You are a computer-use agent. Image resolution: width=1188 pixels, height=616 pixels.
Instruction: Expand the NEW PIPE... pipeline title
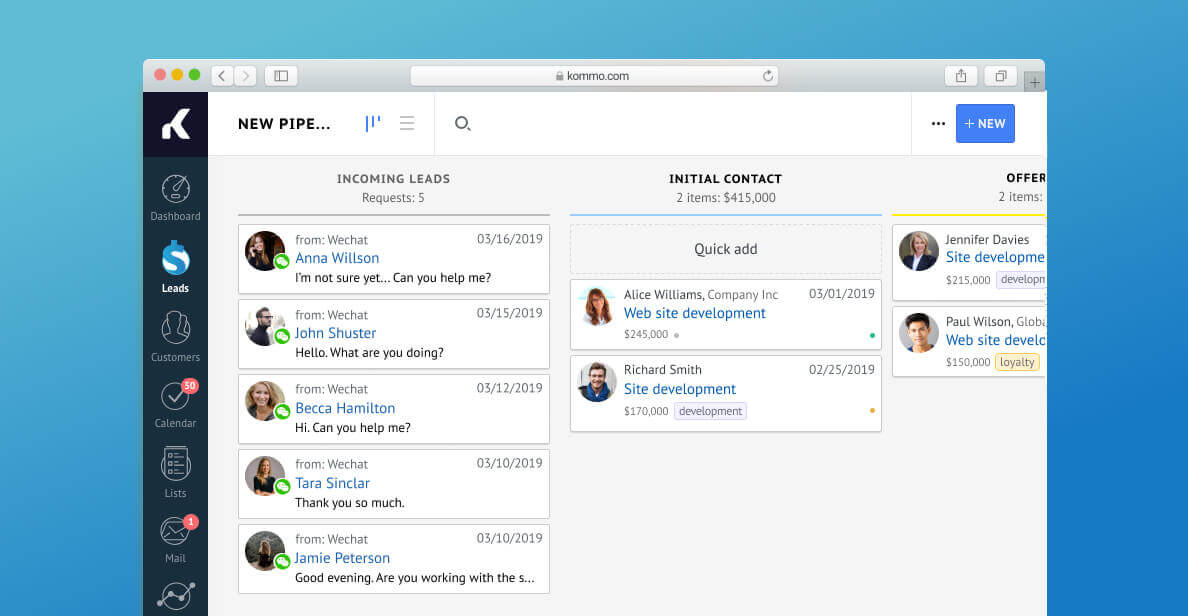[284, 124]
